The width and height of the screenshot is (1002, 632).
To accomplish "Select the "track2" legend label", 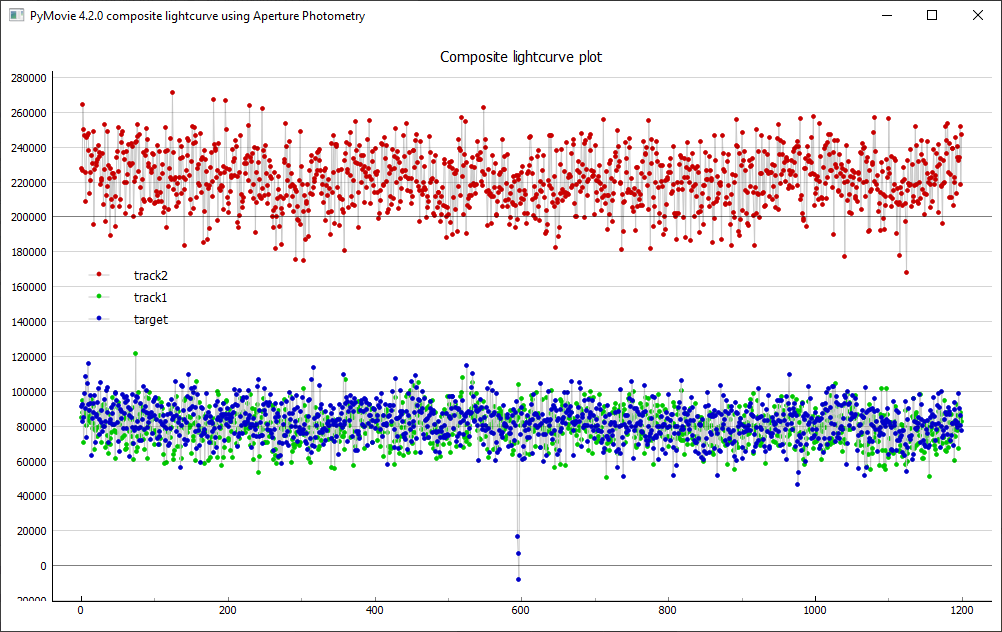I will pyautogui.click(x=151, y=275).
